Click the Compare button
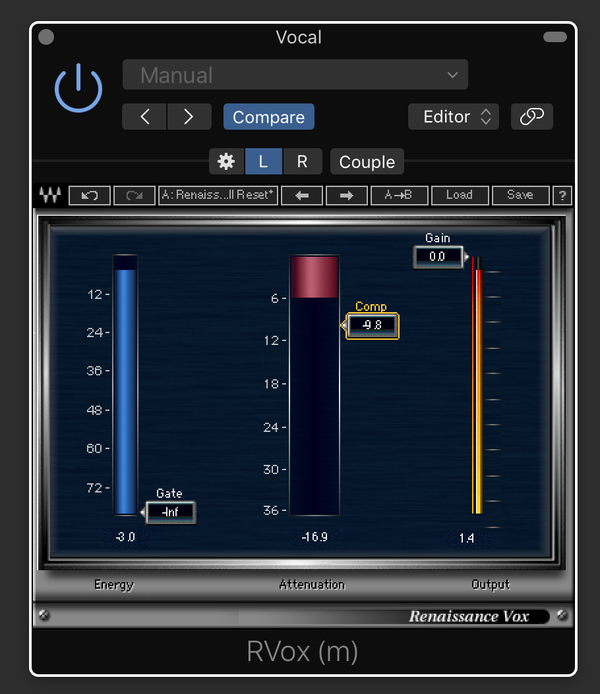Screen dimensions: 600x694 coord(268,117)
